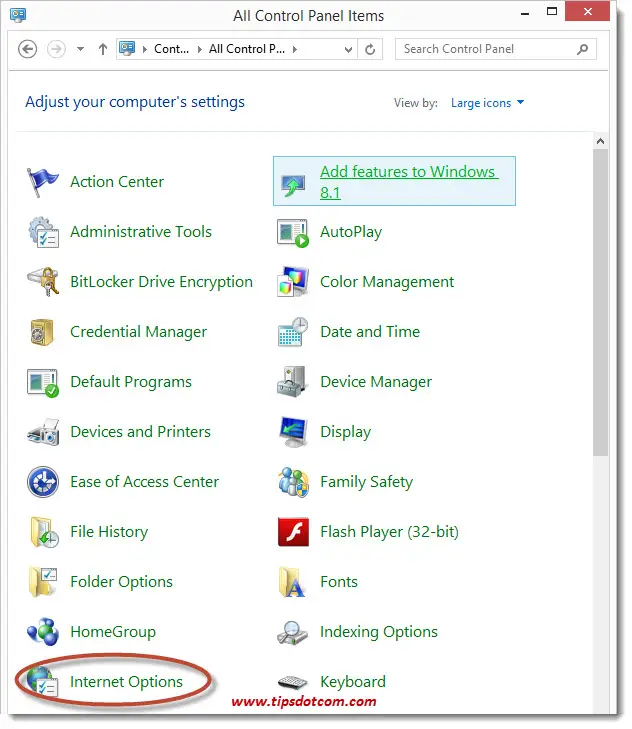Open the Ease of Access Center link
The image size is (632, 729).
point(145,482)
